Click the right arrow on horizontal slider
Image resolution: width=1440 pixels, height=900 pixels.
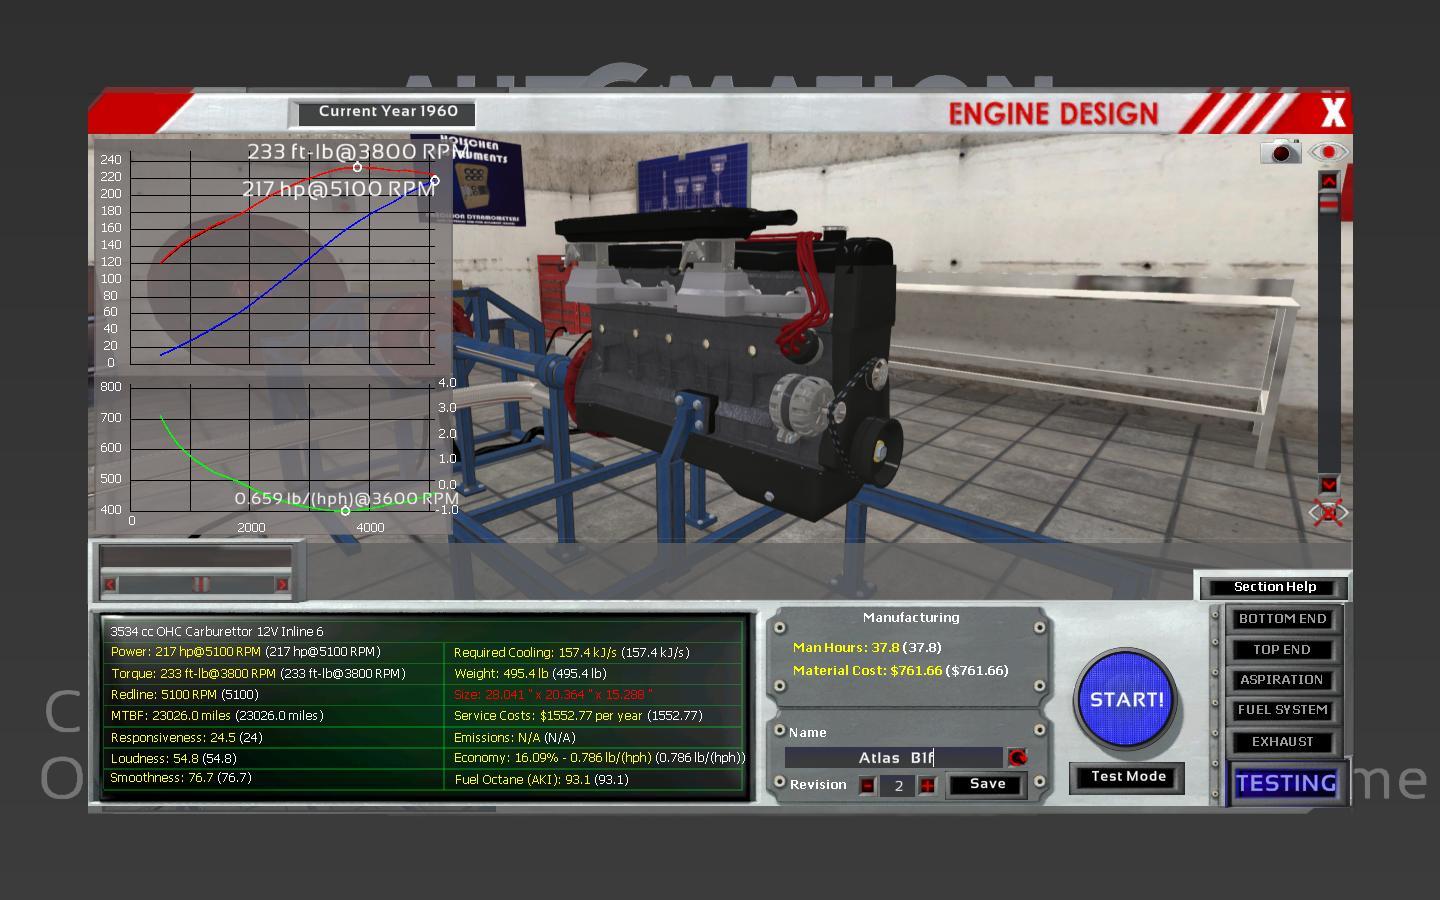(x=282, y=584)
